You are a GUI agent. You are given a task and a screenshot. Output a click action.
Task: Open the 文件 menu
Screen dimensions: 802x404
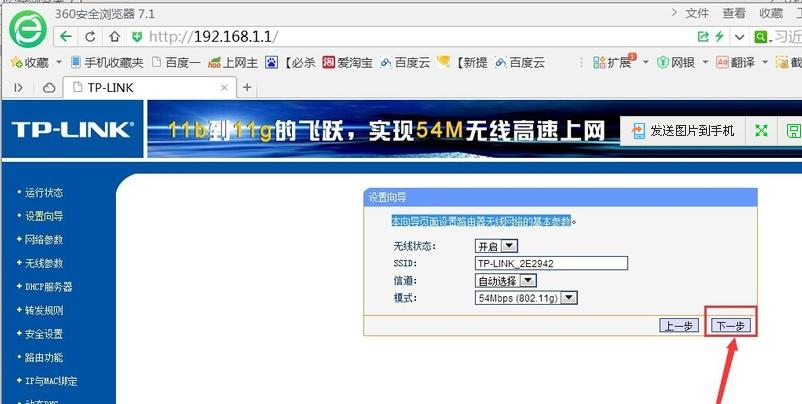point(697,13)
